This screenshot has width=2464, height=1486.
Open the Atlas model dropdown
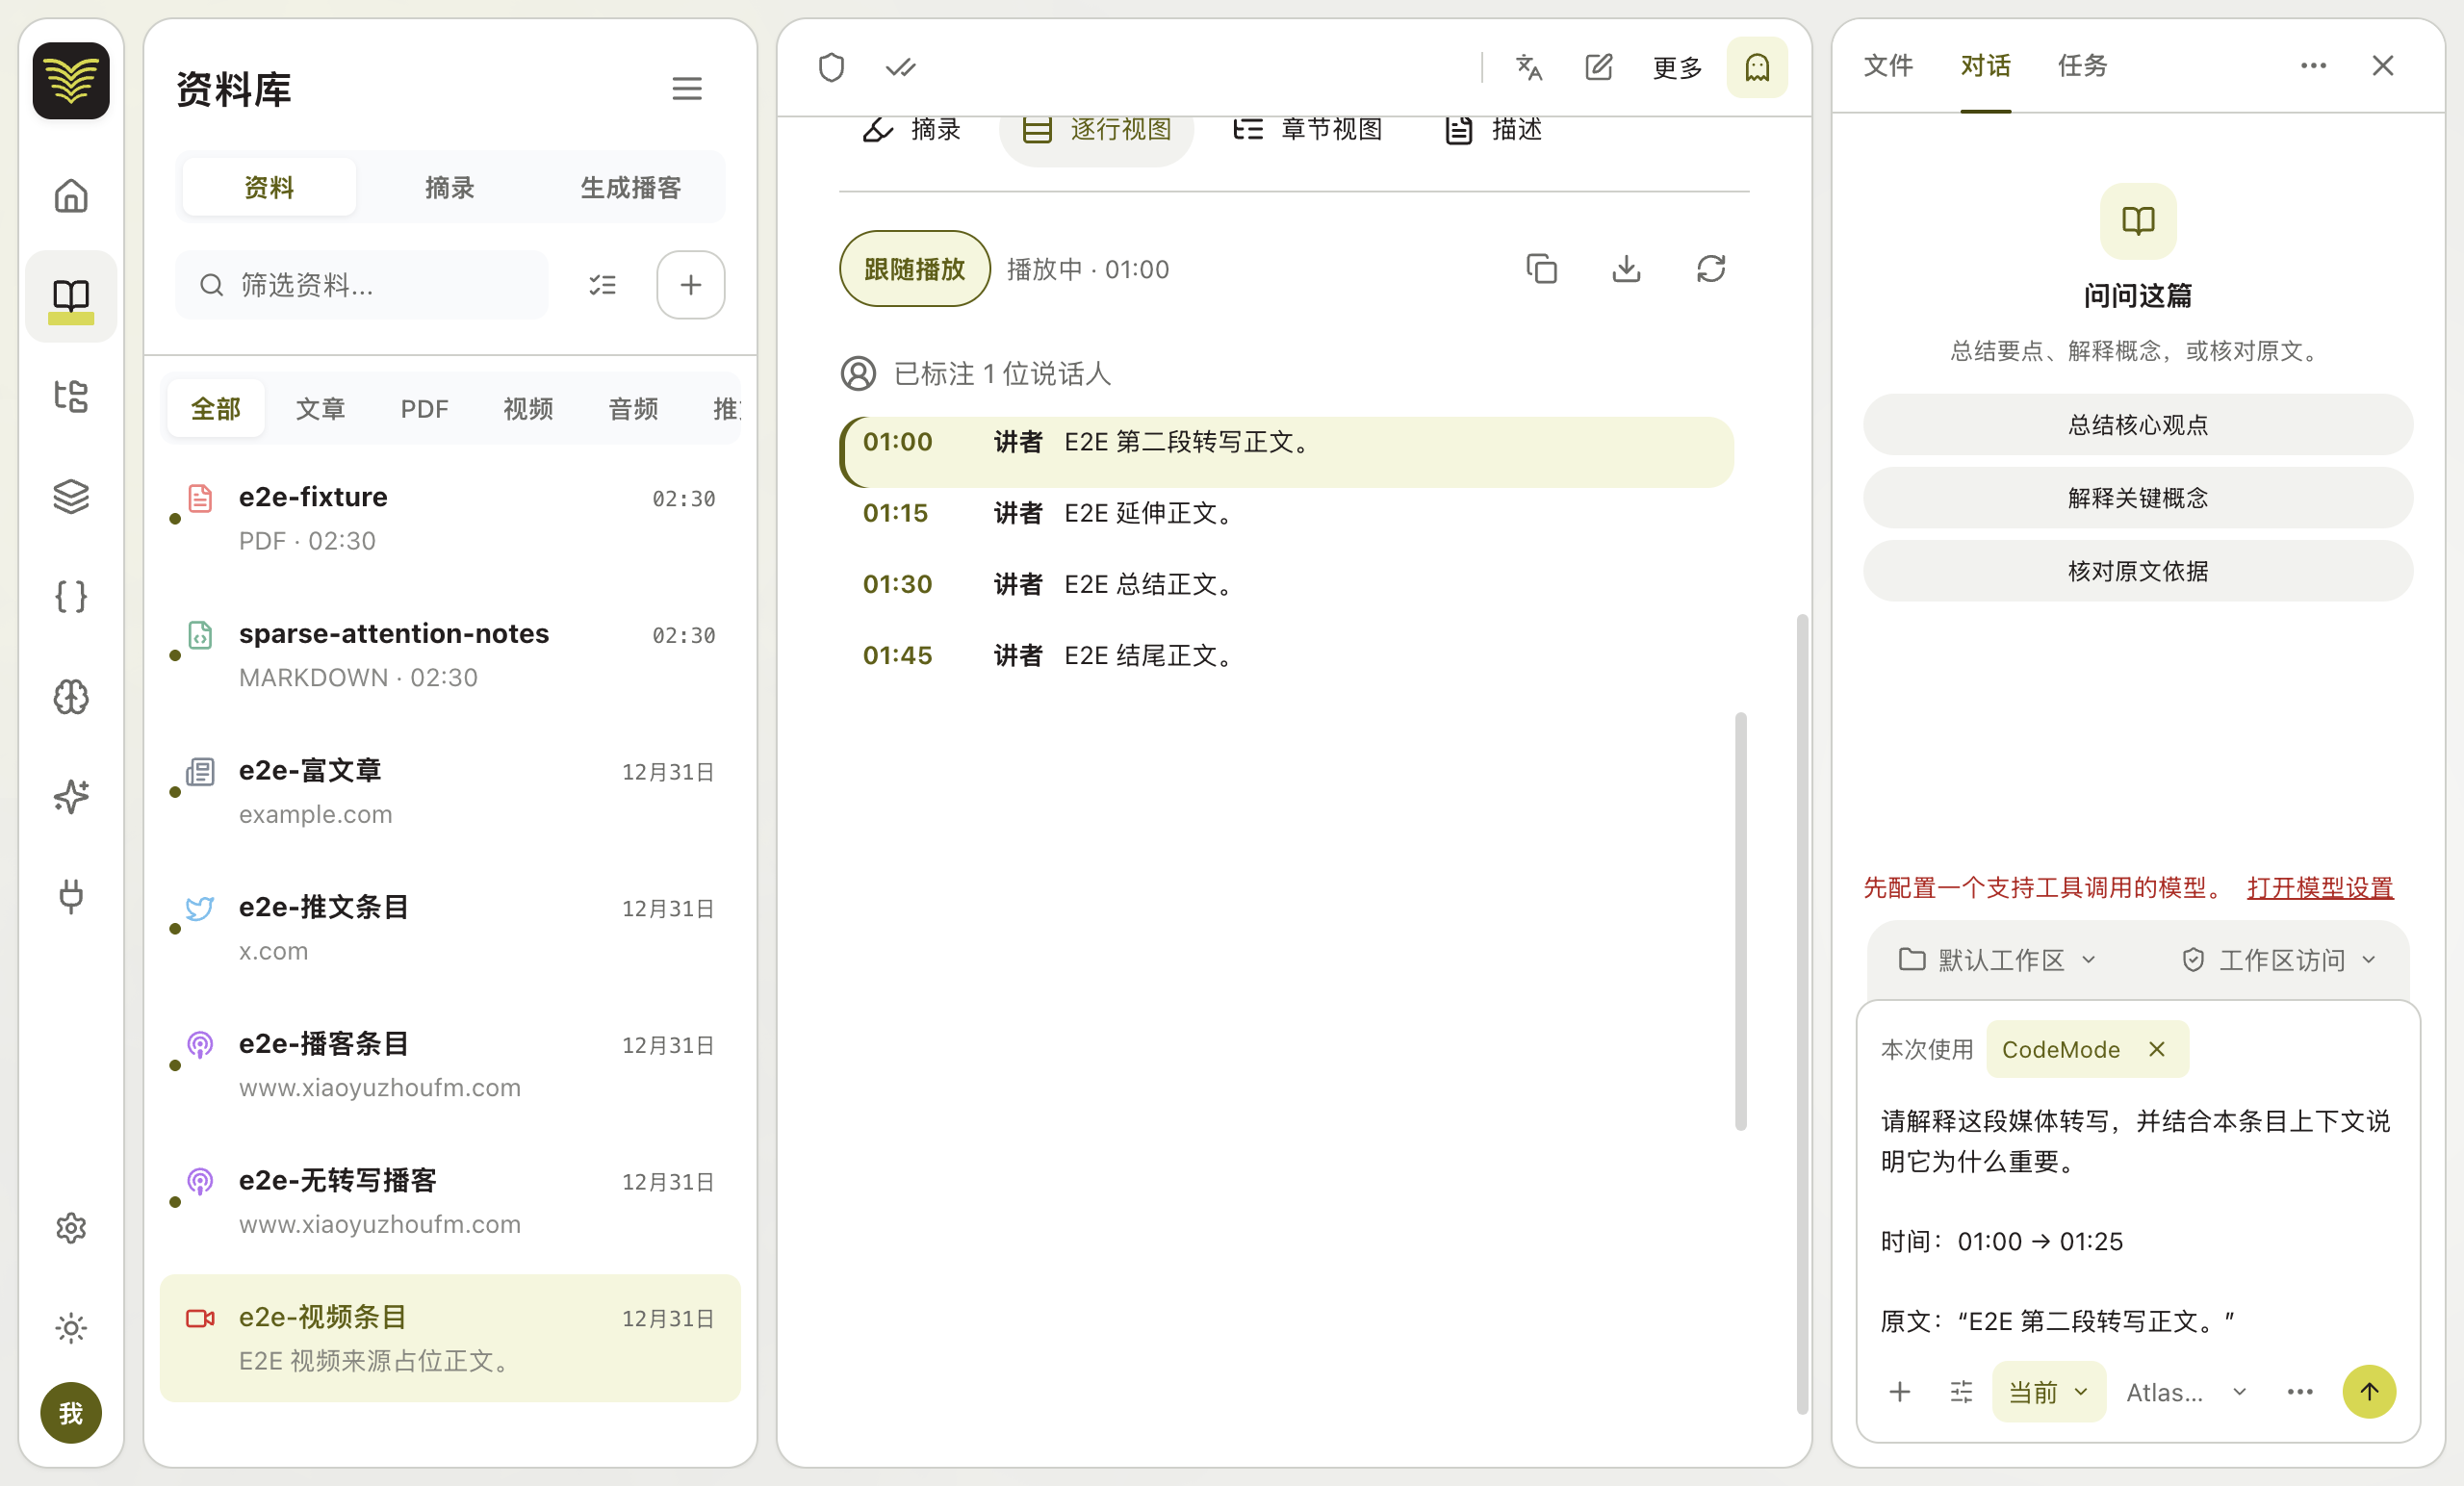click(x=2186, y=1391)
